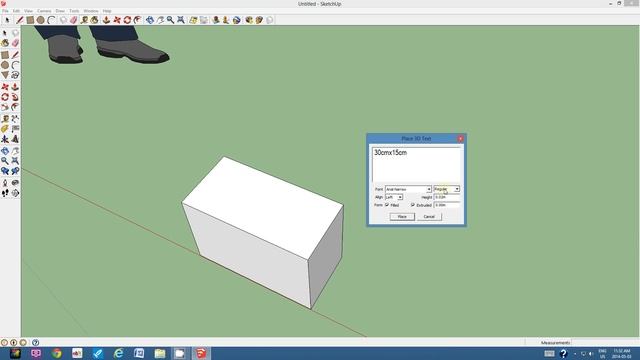Viewport: 640px width, 360px height.
Task: Select the Section Plane tool
Action: coord(15,193)
